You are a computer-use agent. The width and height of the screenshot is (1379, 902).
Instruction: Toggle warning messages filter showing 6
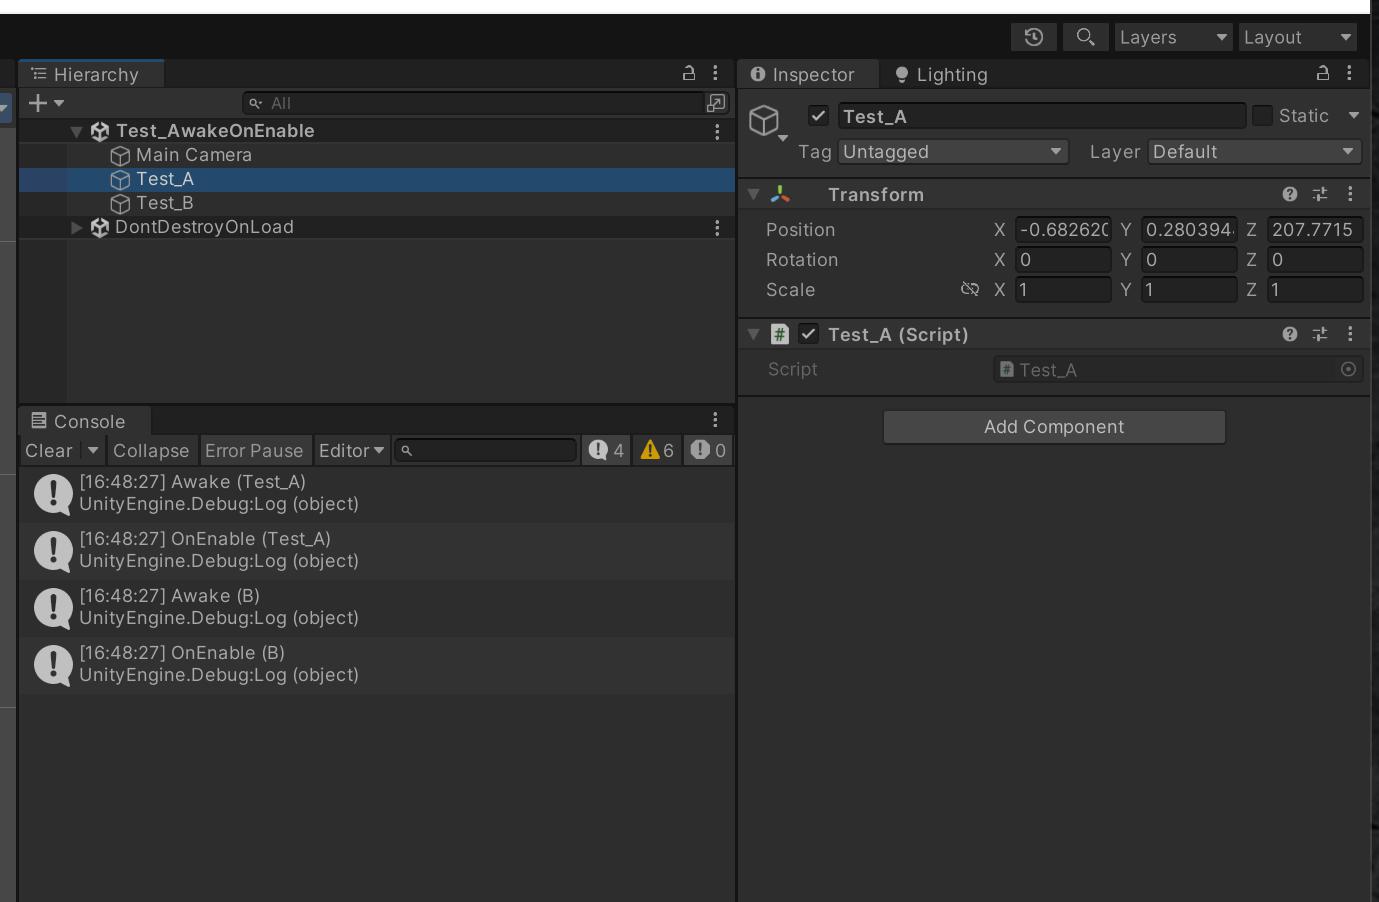[657, 451]
